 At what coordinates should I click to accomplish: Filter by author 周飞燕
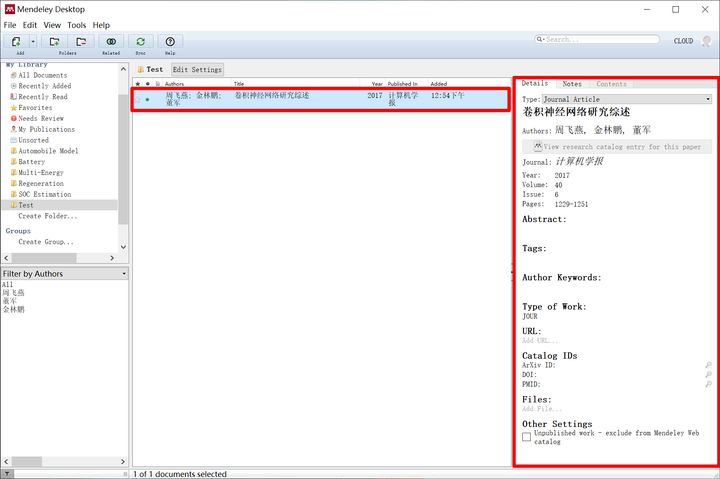point(13,293)
